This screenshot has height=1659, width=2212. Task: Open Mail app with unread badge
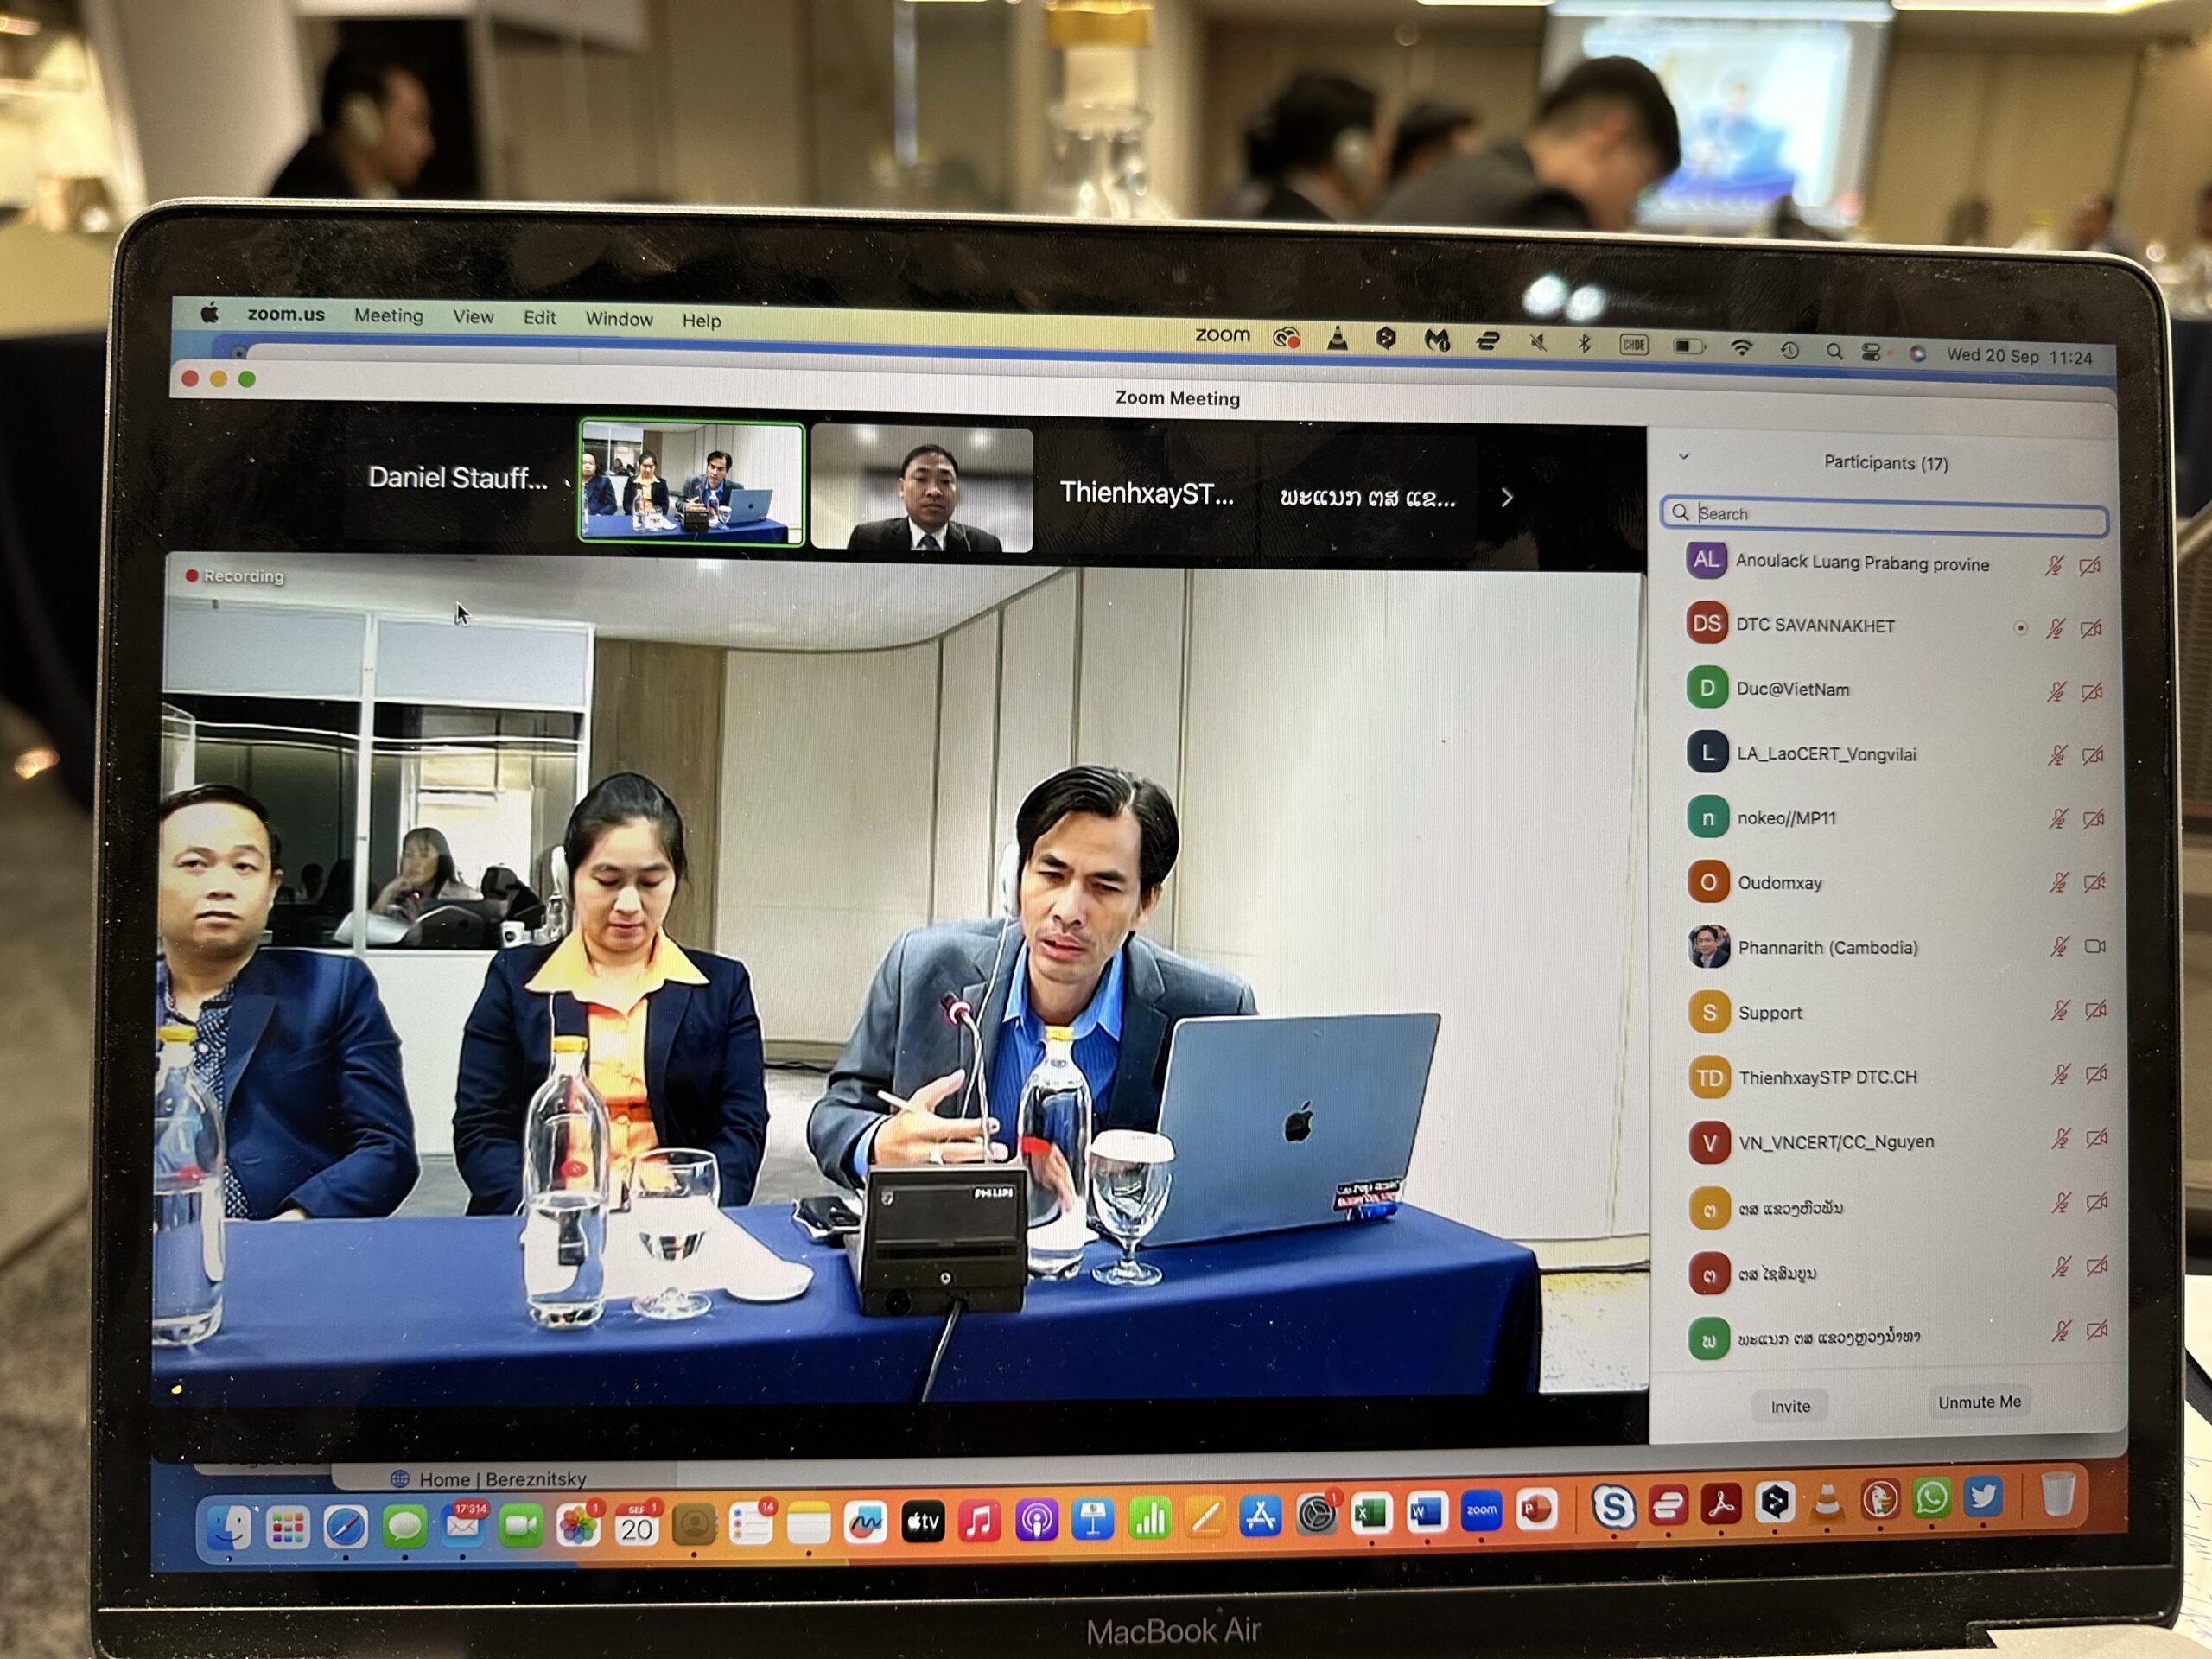click(x=462, y=1526)
